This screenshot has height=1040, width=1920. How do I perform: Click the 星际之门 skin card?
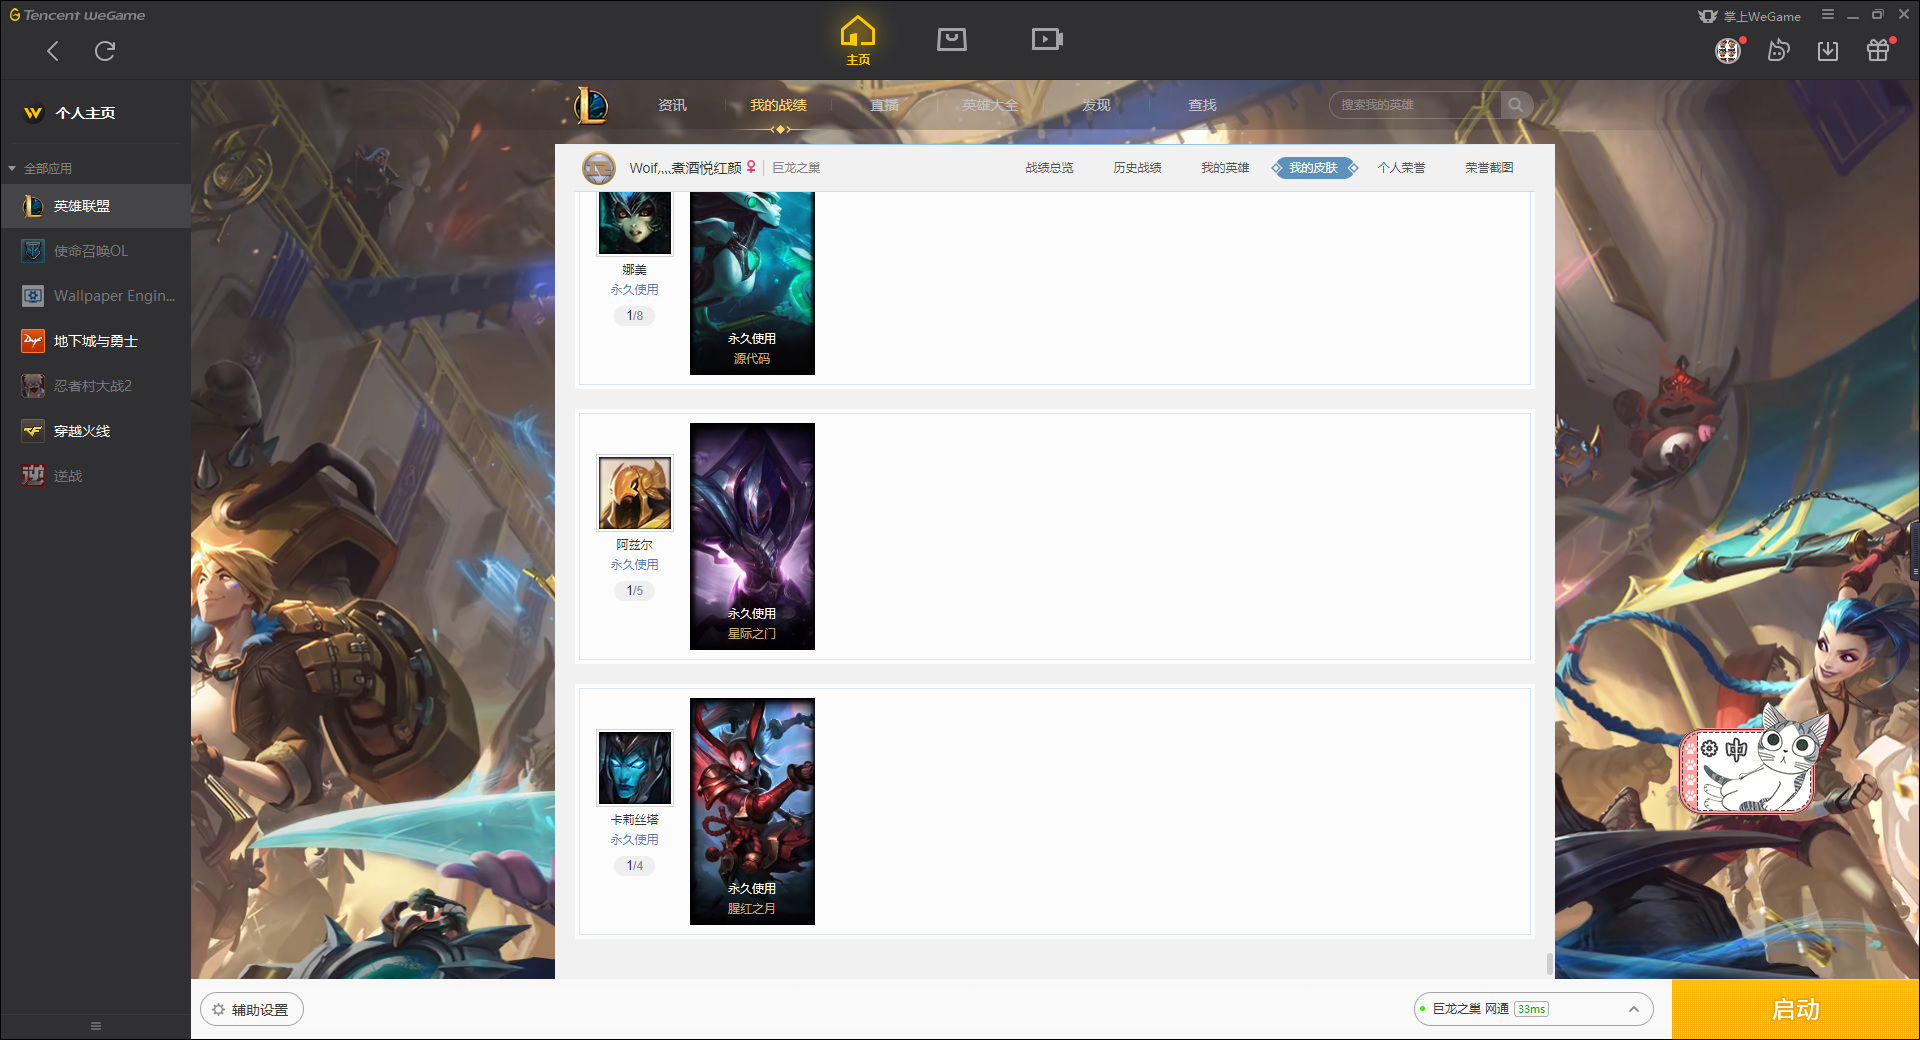pos(752,536)
